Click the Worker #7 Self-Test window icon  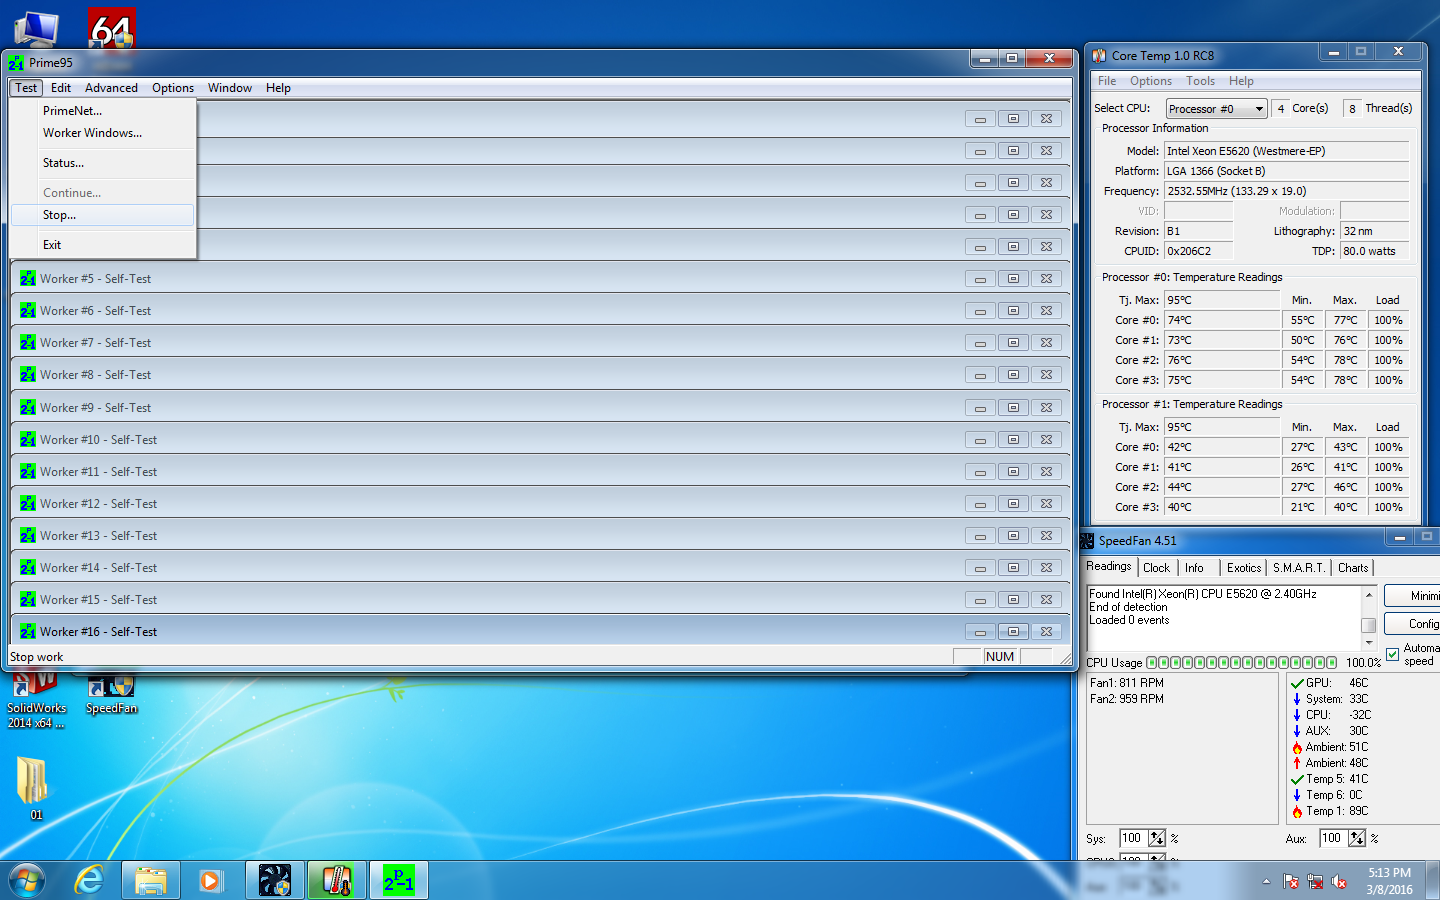click(x=28, y=343)
